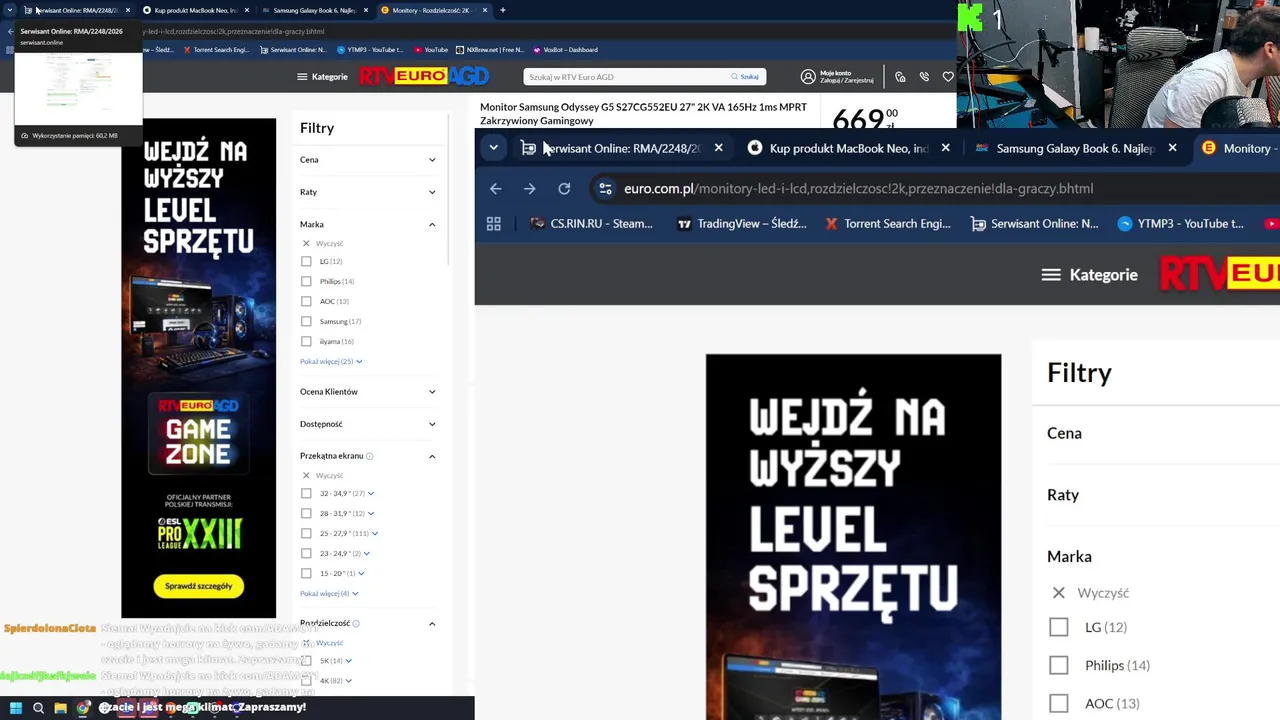Click forward arrow in magnified browser toolbar
This screenshot has width=1280, height=720.
[530, 188]
